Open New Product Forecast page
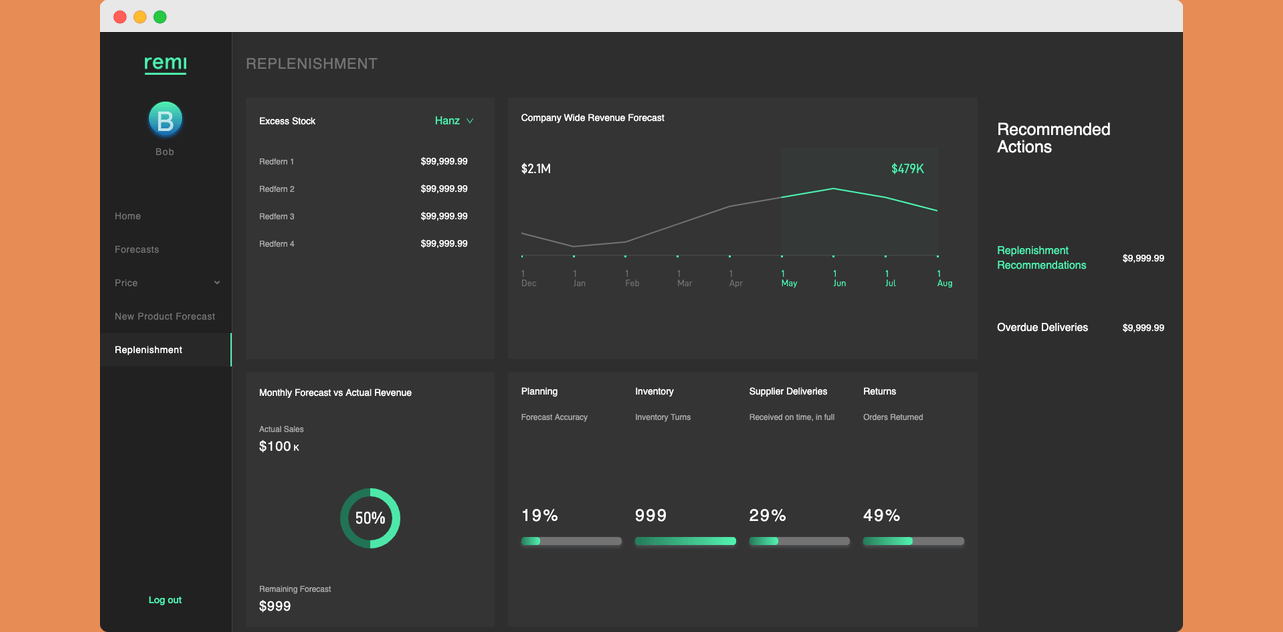Viewport: 1283px width, 632px height. point(165,317)
